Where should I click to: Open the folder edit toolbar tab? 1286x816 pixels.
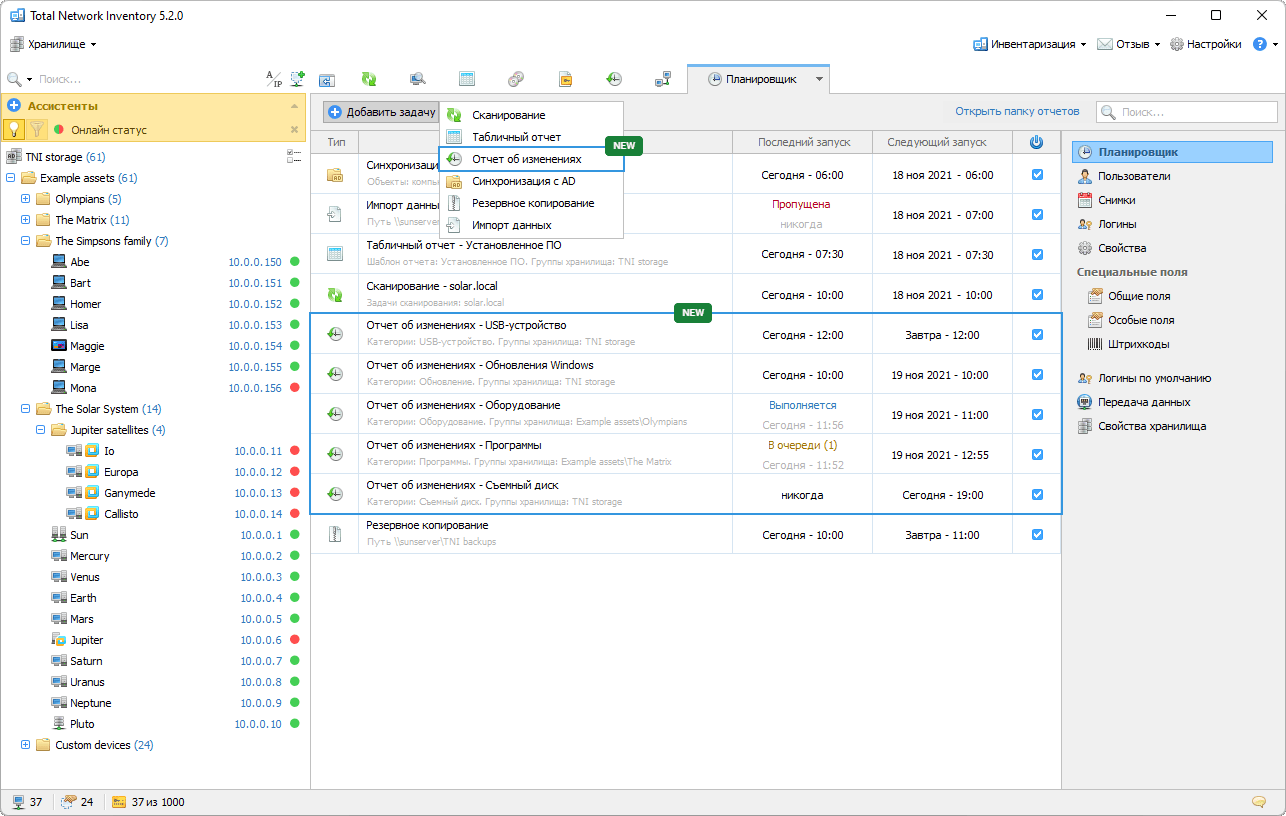click(565, 79)
